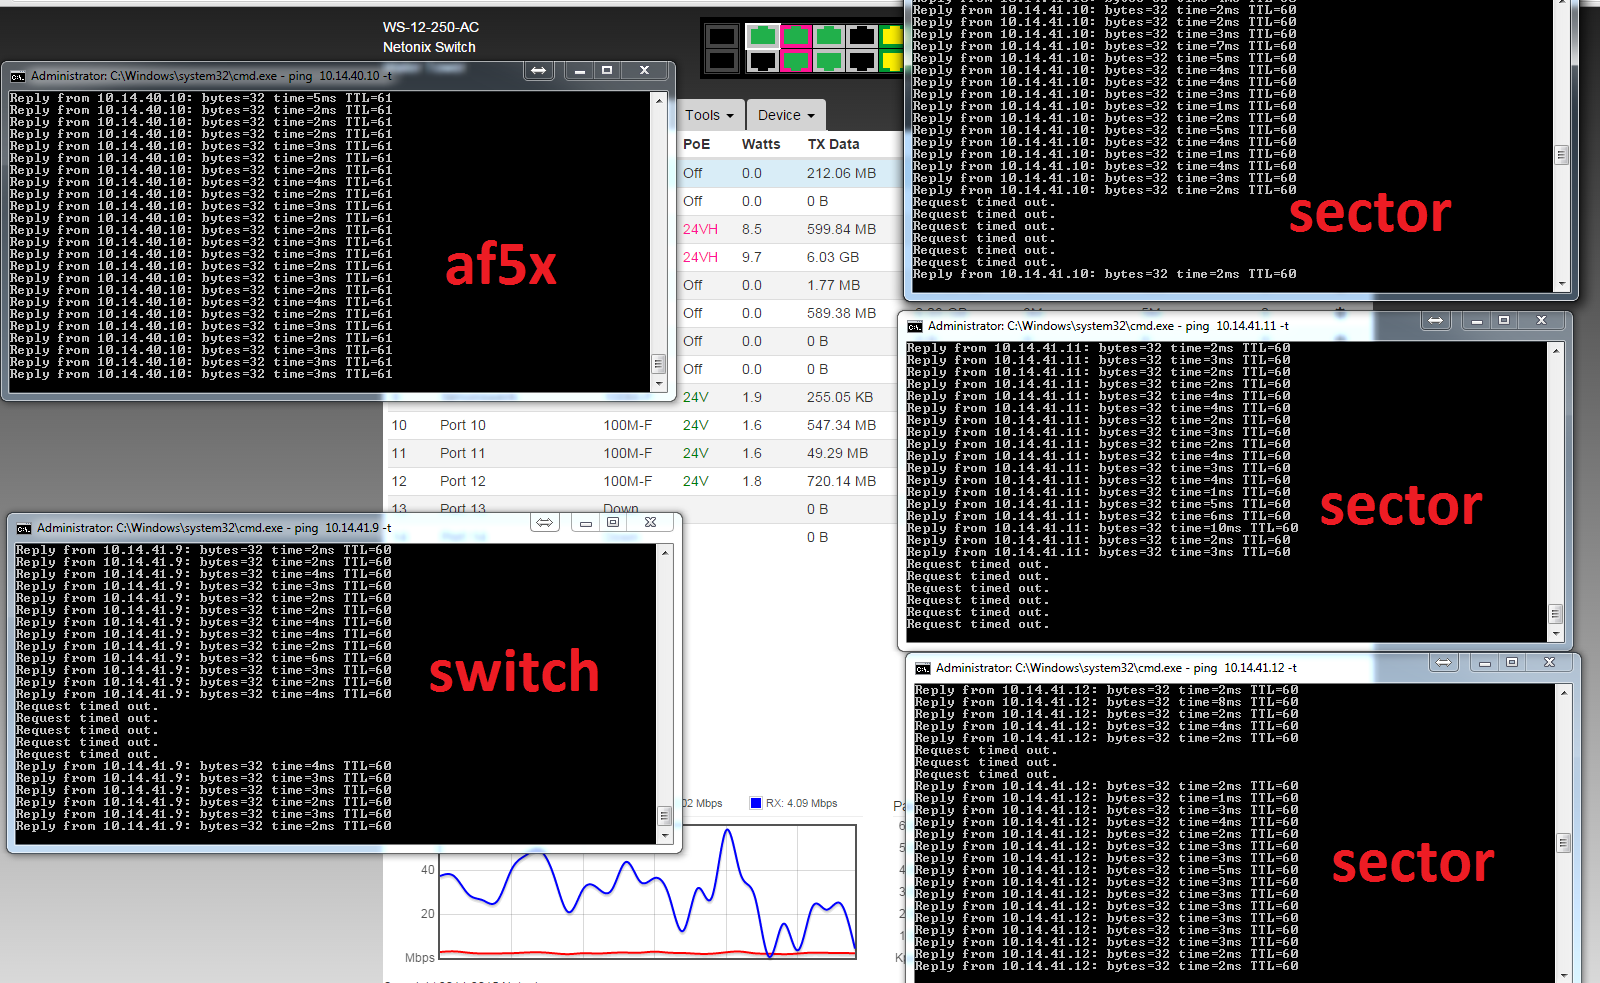Click the scroll-down arrow in the 10.14.41.11 window
The height and width of the screenshot is (983, 1600).
(1556, 633)
